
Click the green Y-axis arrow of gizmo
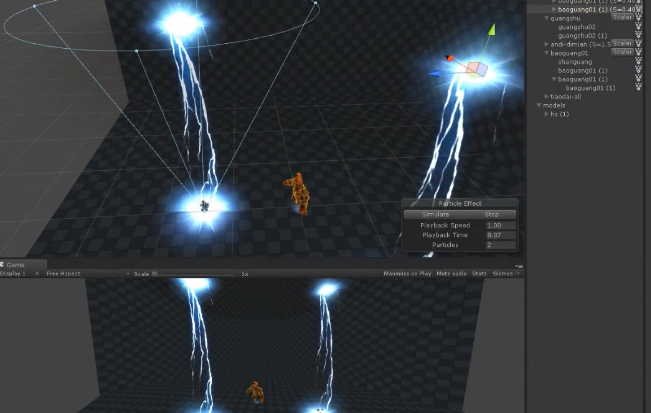(491, 29)
